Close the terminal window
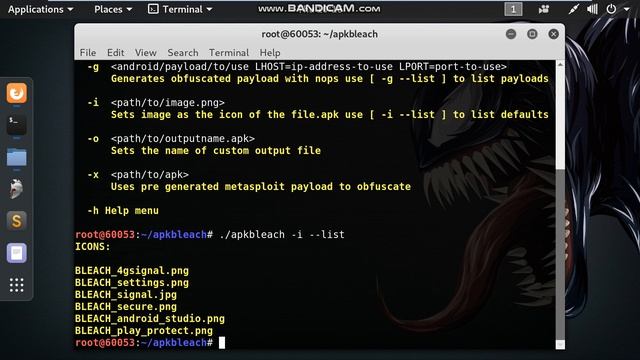 click(553, 34)
